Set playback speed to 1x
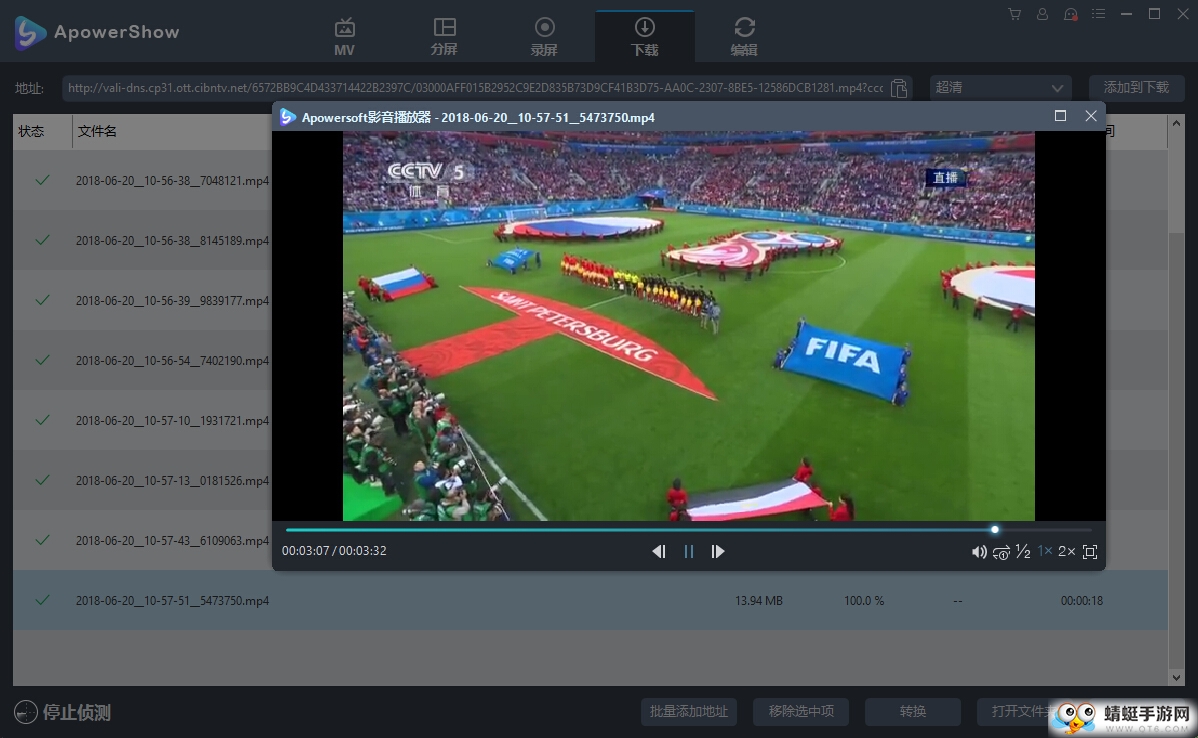 (x=1044, y=551)
